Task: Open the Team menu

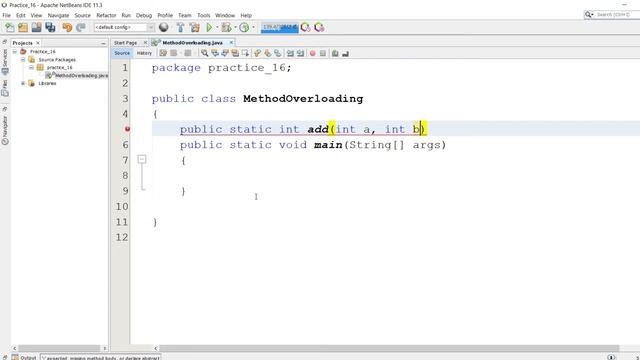Action: click(x=184, y=15)
